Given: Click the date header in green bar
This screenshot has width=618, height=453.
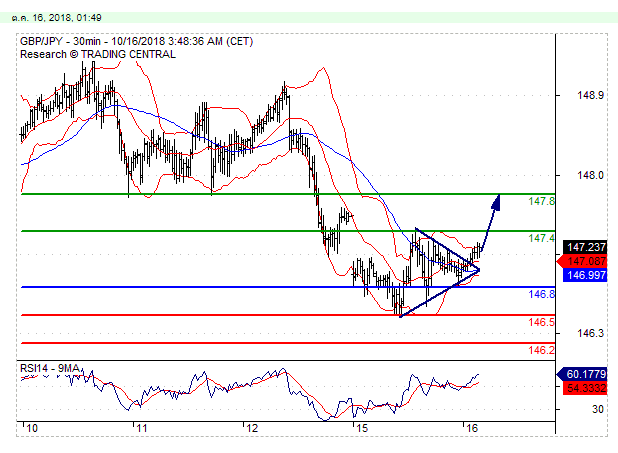Looking at the screenshot, I should click(43, 17).
